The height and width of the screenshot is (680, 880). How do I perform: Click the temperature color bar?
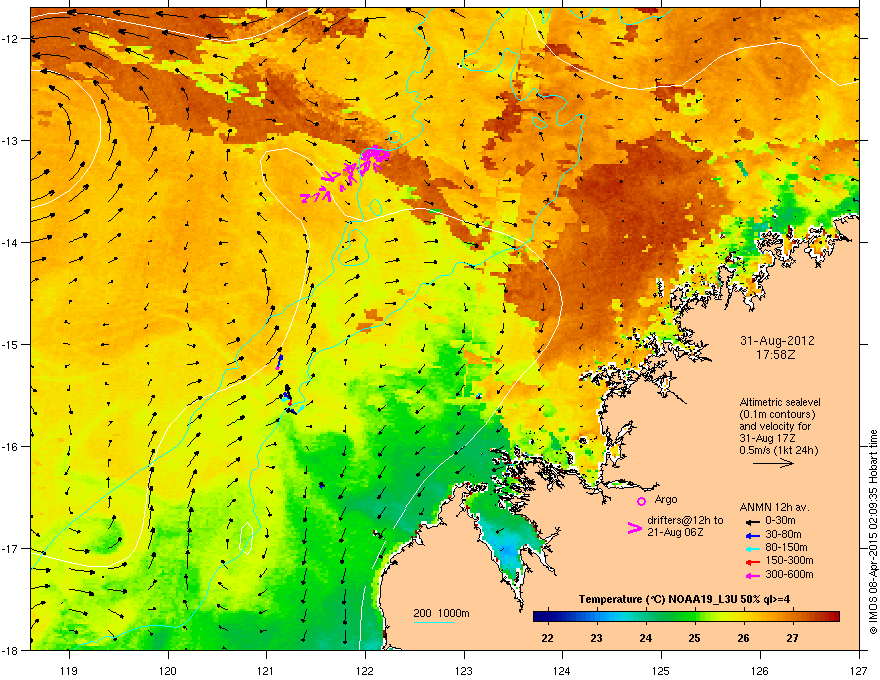pyautogui.click(x=686, y=617)
